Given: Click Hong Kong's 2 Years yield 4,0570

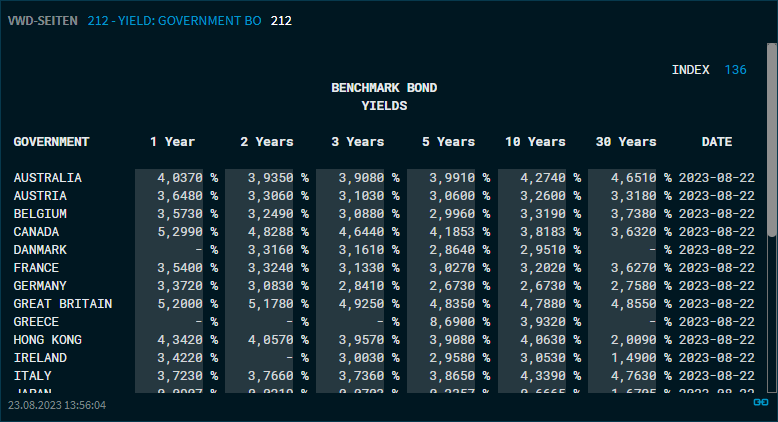Looking at the screenshot, I should [270, 340].
